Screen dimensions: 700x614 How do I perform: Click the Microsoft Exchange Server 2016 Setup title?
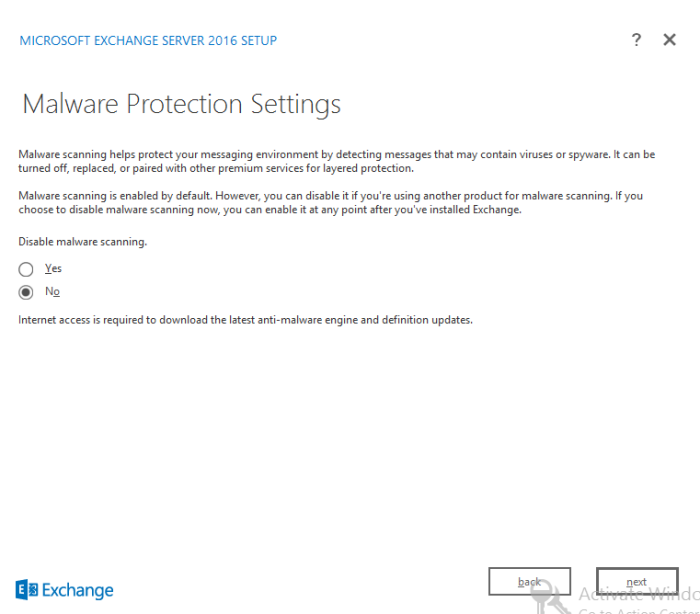pyautogui.click(x=148, y=41)
